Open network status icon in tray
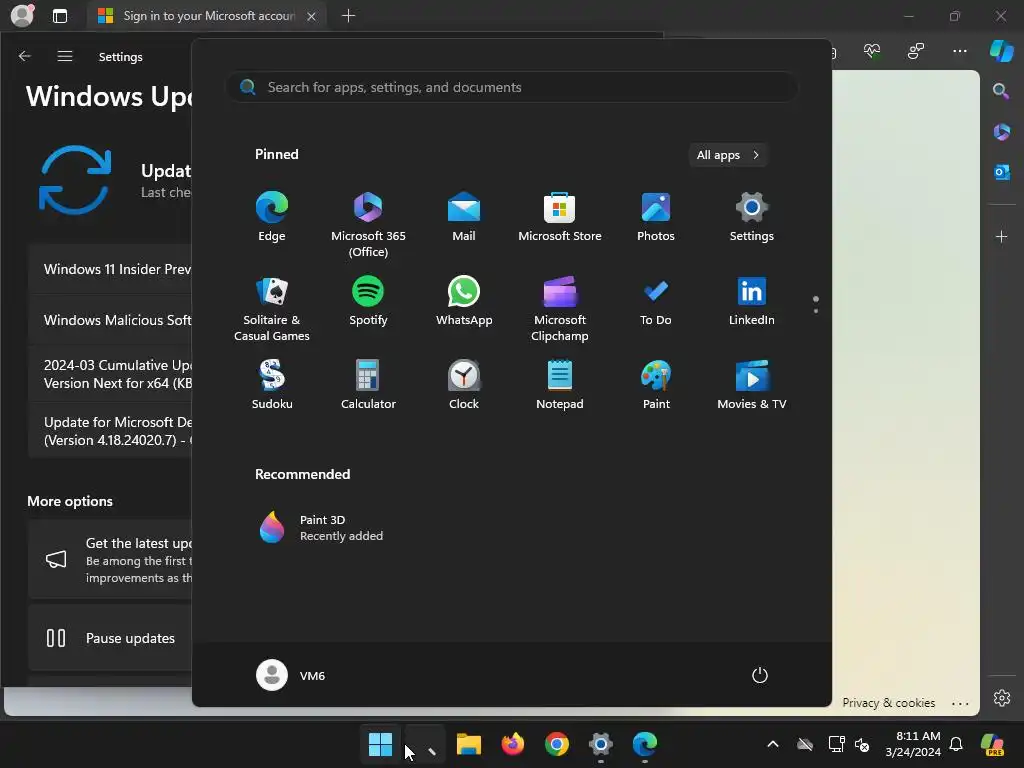 click(836, 744)
